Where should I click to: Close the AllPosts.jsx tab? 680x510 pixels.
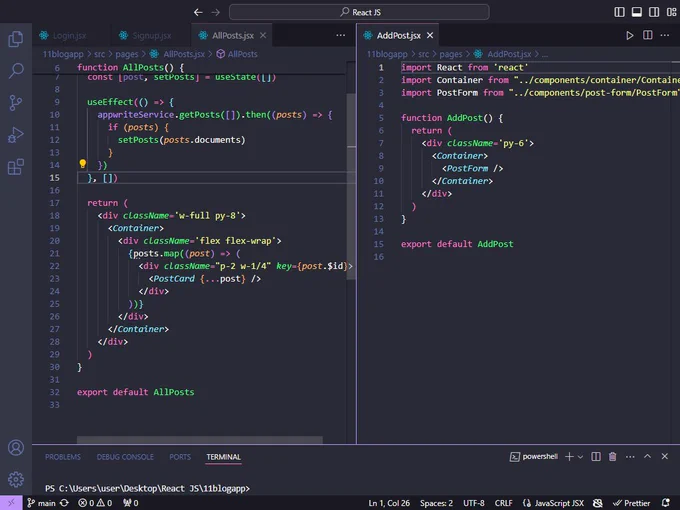263,36
